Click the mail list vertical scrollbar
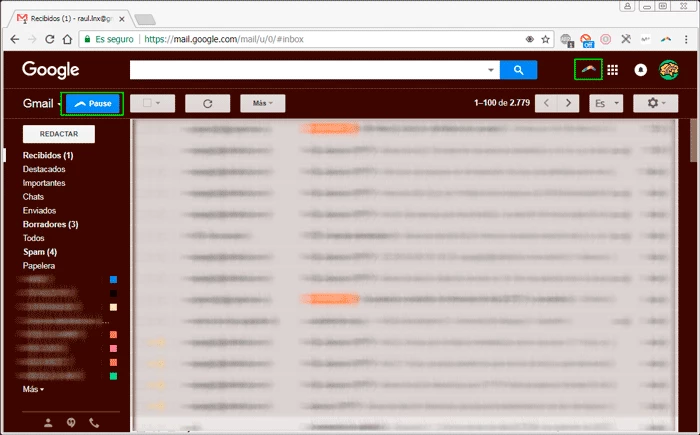 coord(693,141)
